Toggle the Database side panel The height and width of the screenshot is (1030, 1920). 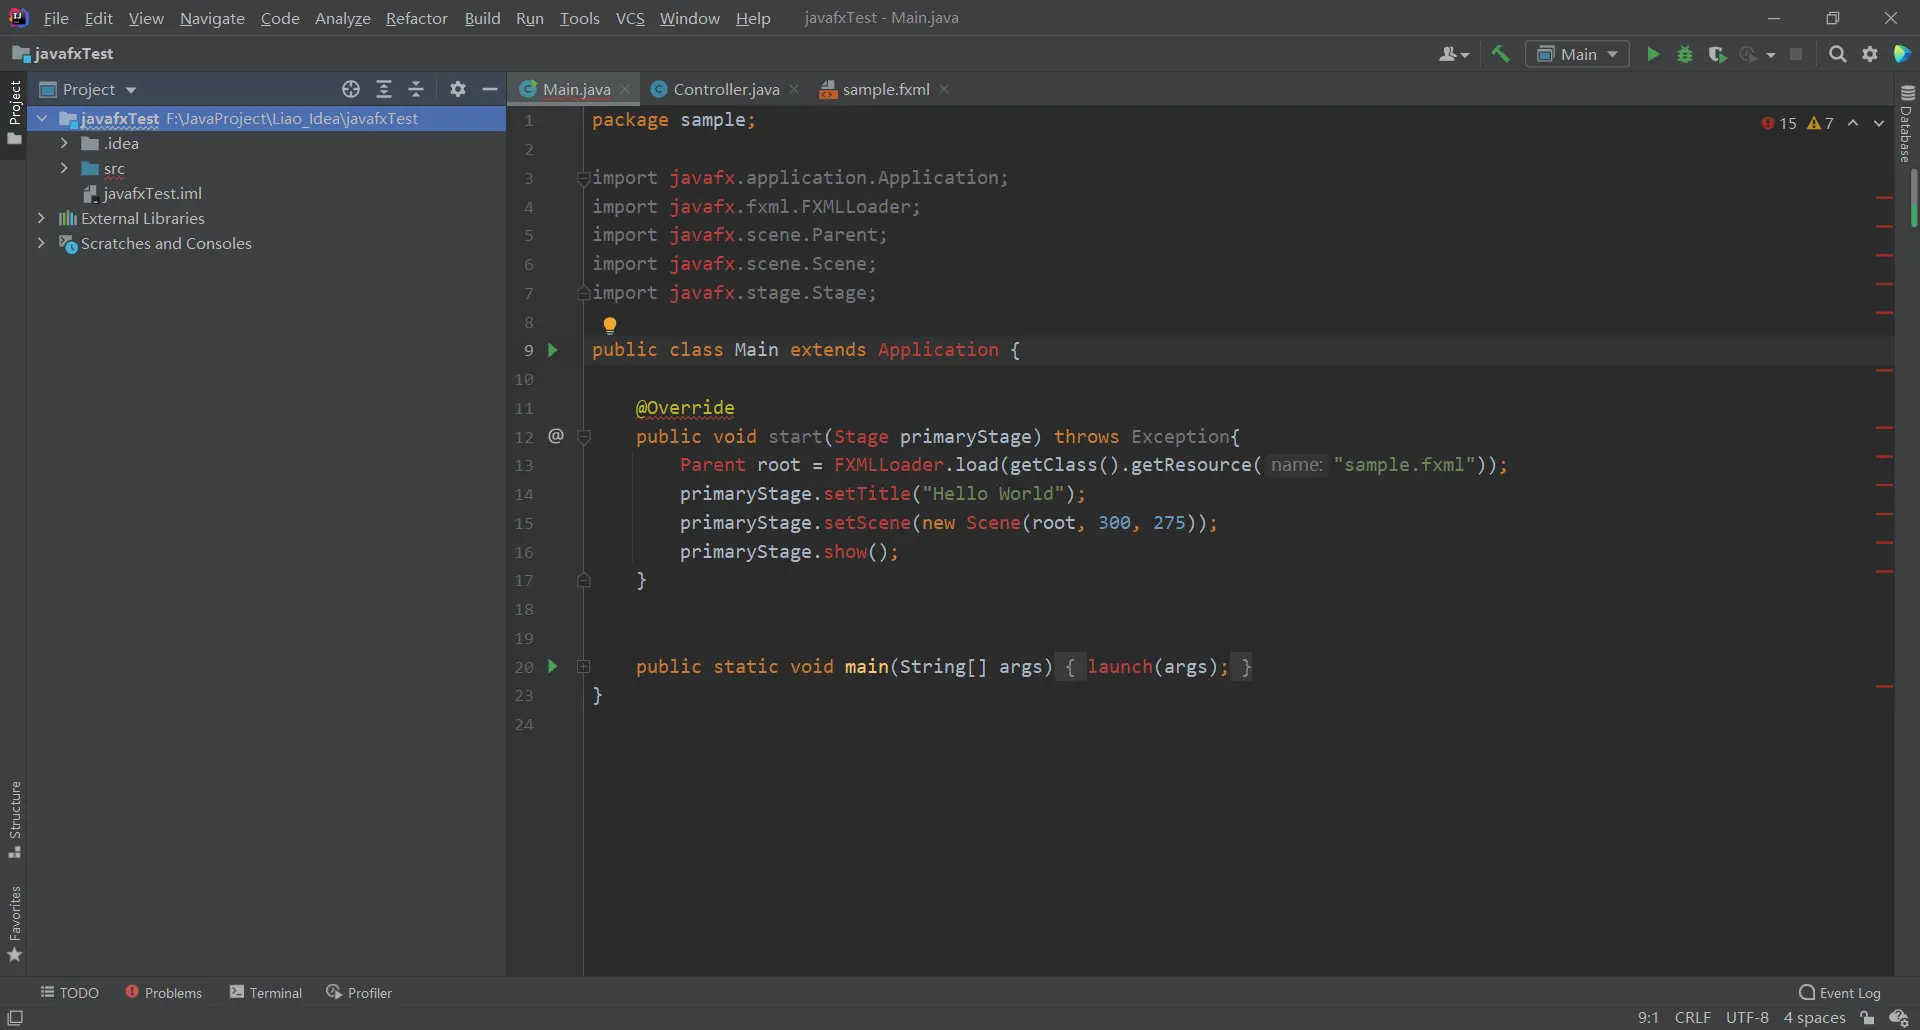click(x=1906, y=125)
